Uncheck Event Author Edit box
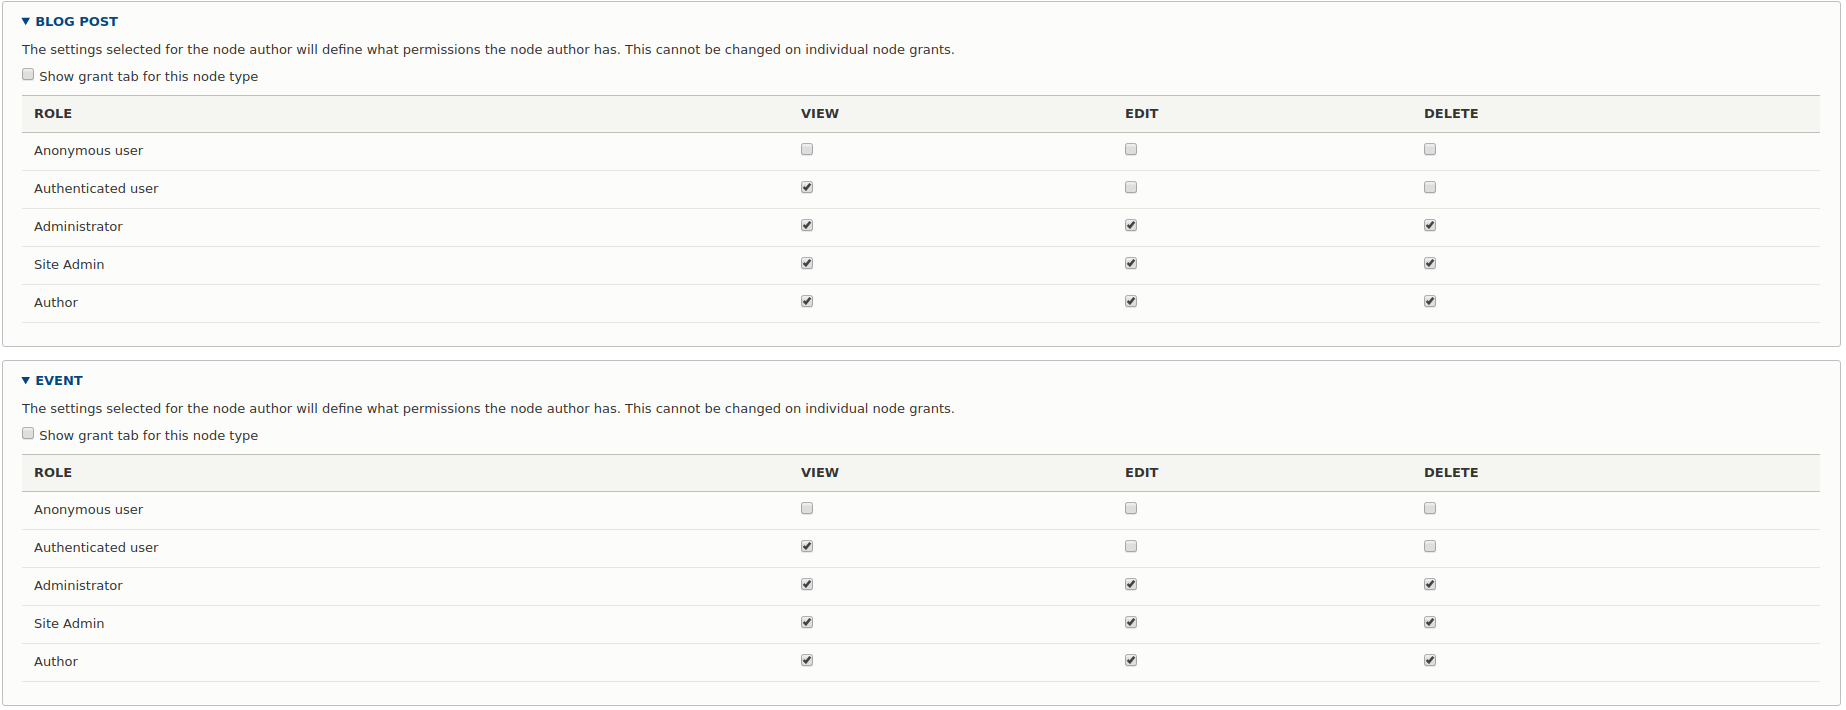The width and height of the screenshot is (1846, 710). coord(1131,661)
